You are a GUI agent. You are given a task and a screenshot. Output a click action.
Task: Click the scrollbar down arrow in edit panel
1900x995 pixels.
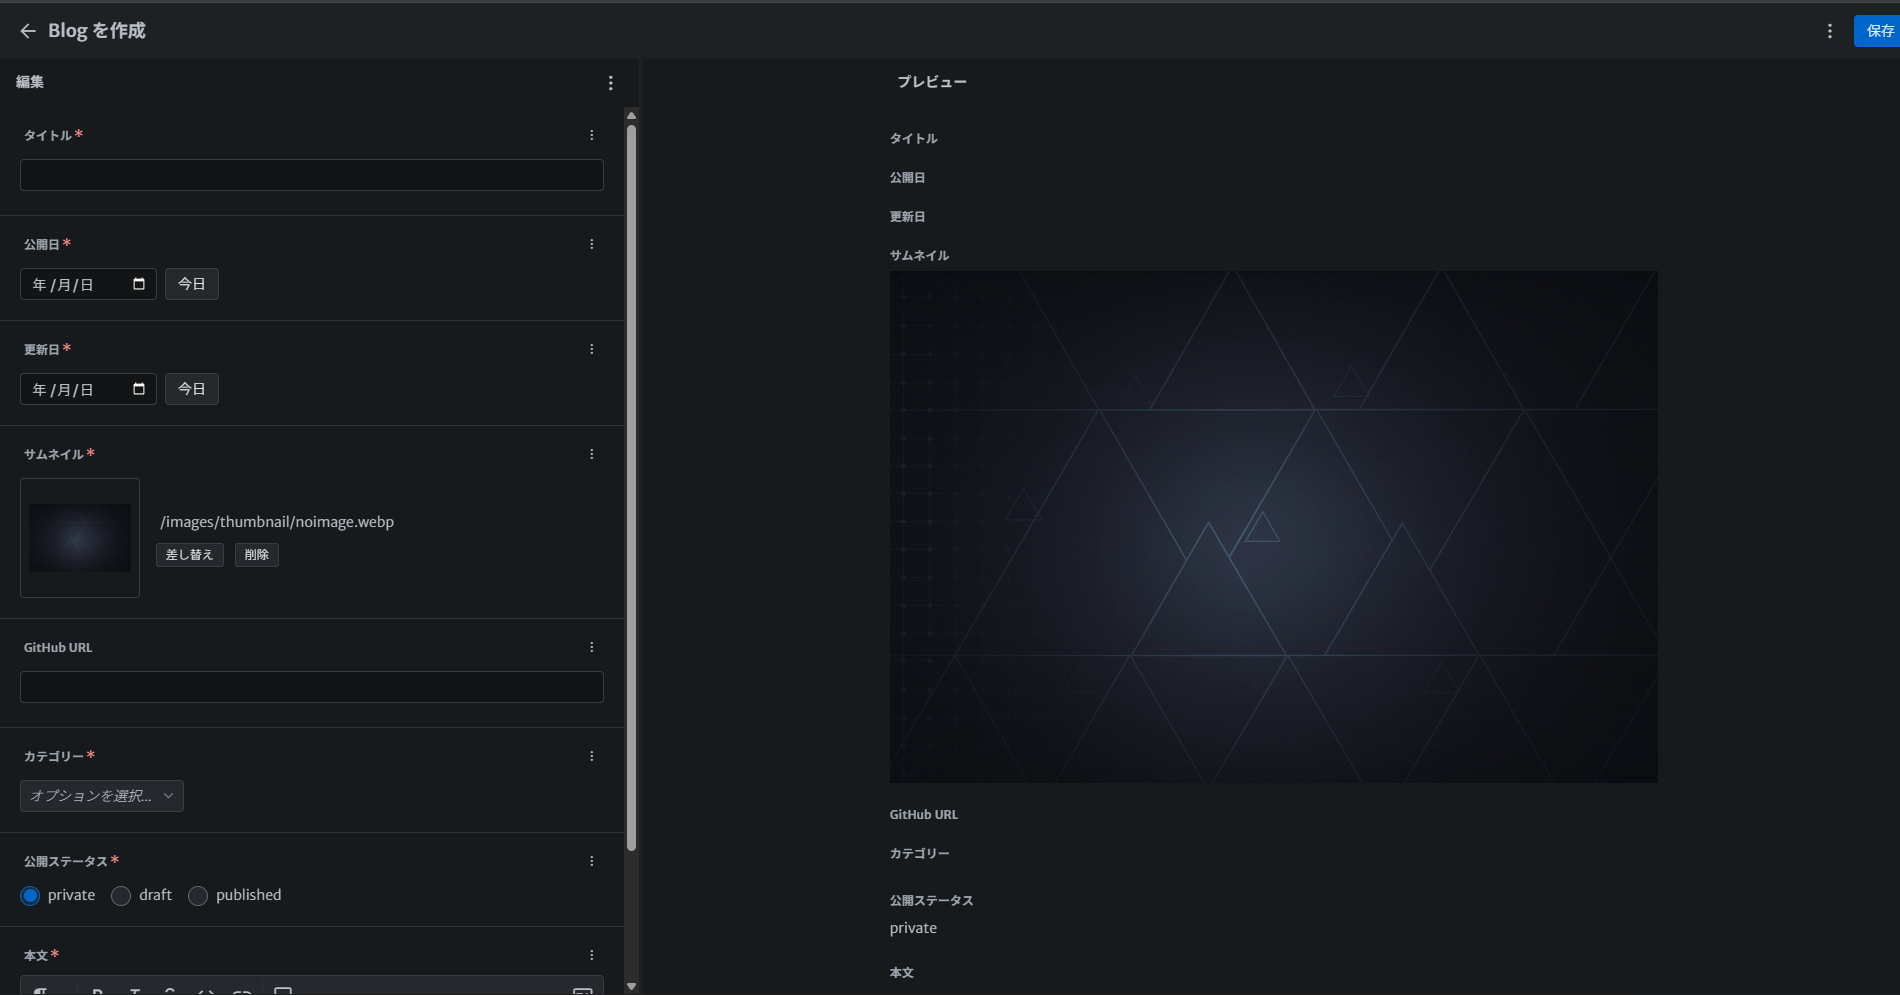click(x=631, y=986)
